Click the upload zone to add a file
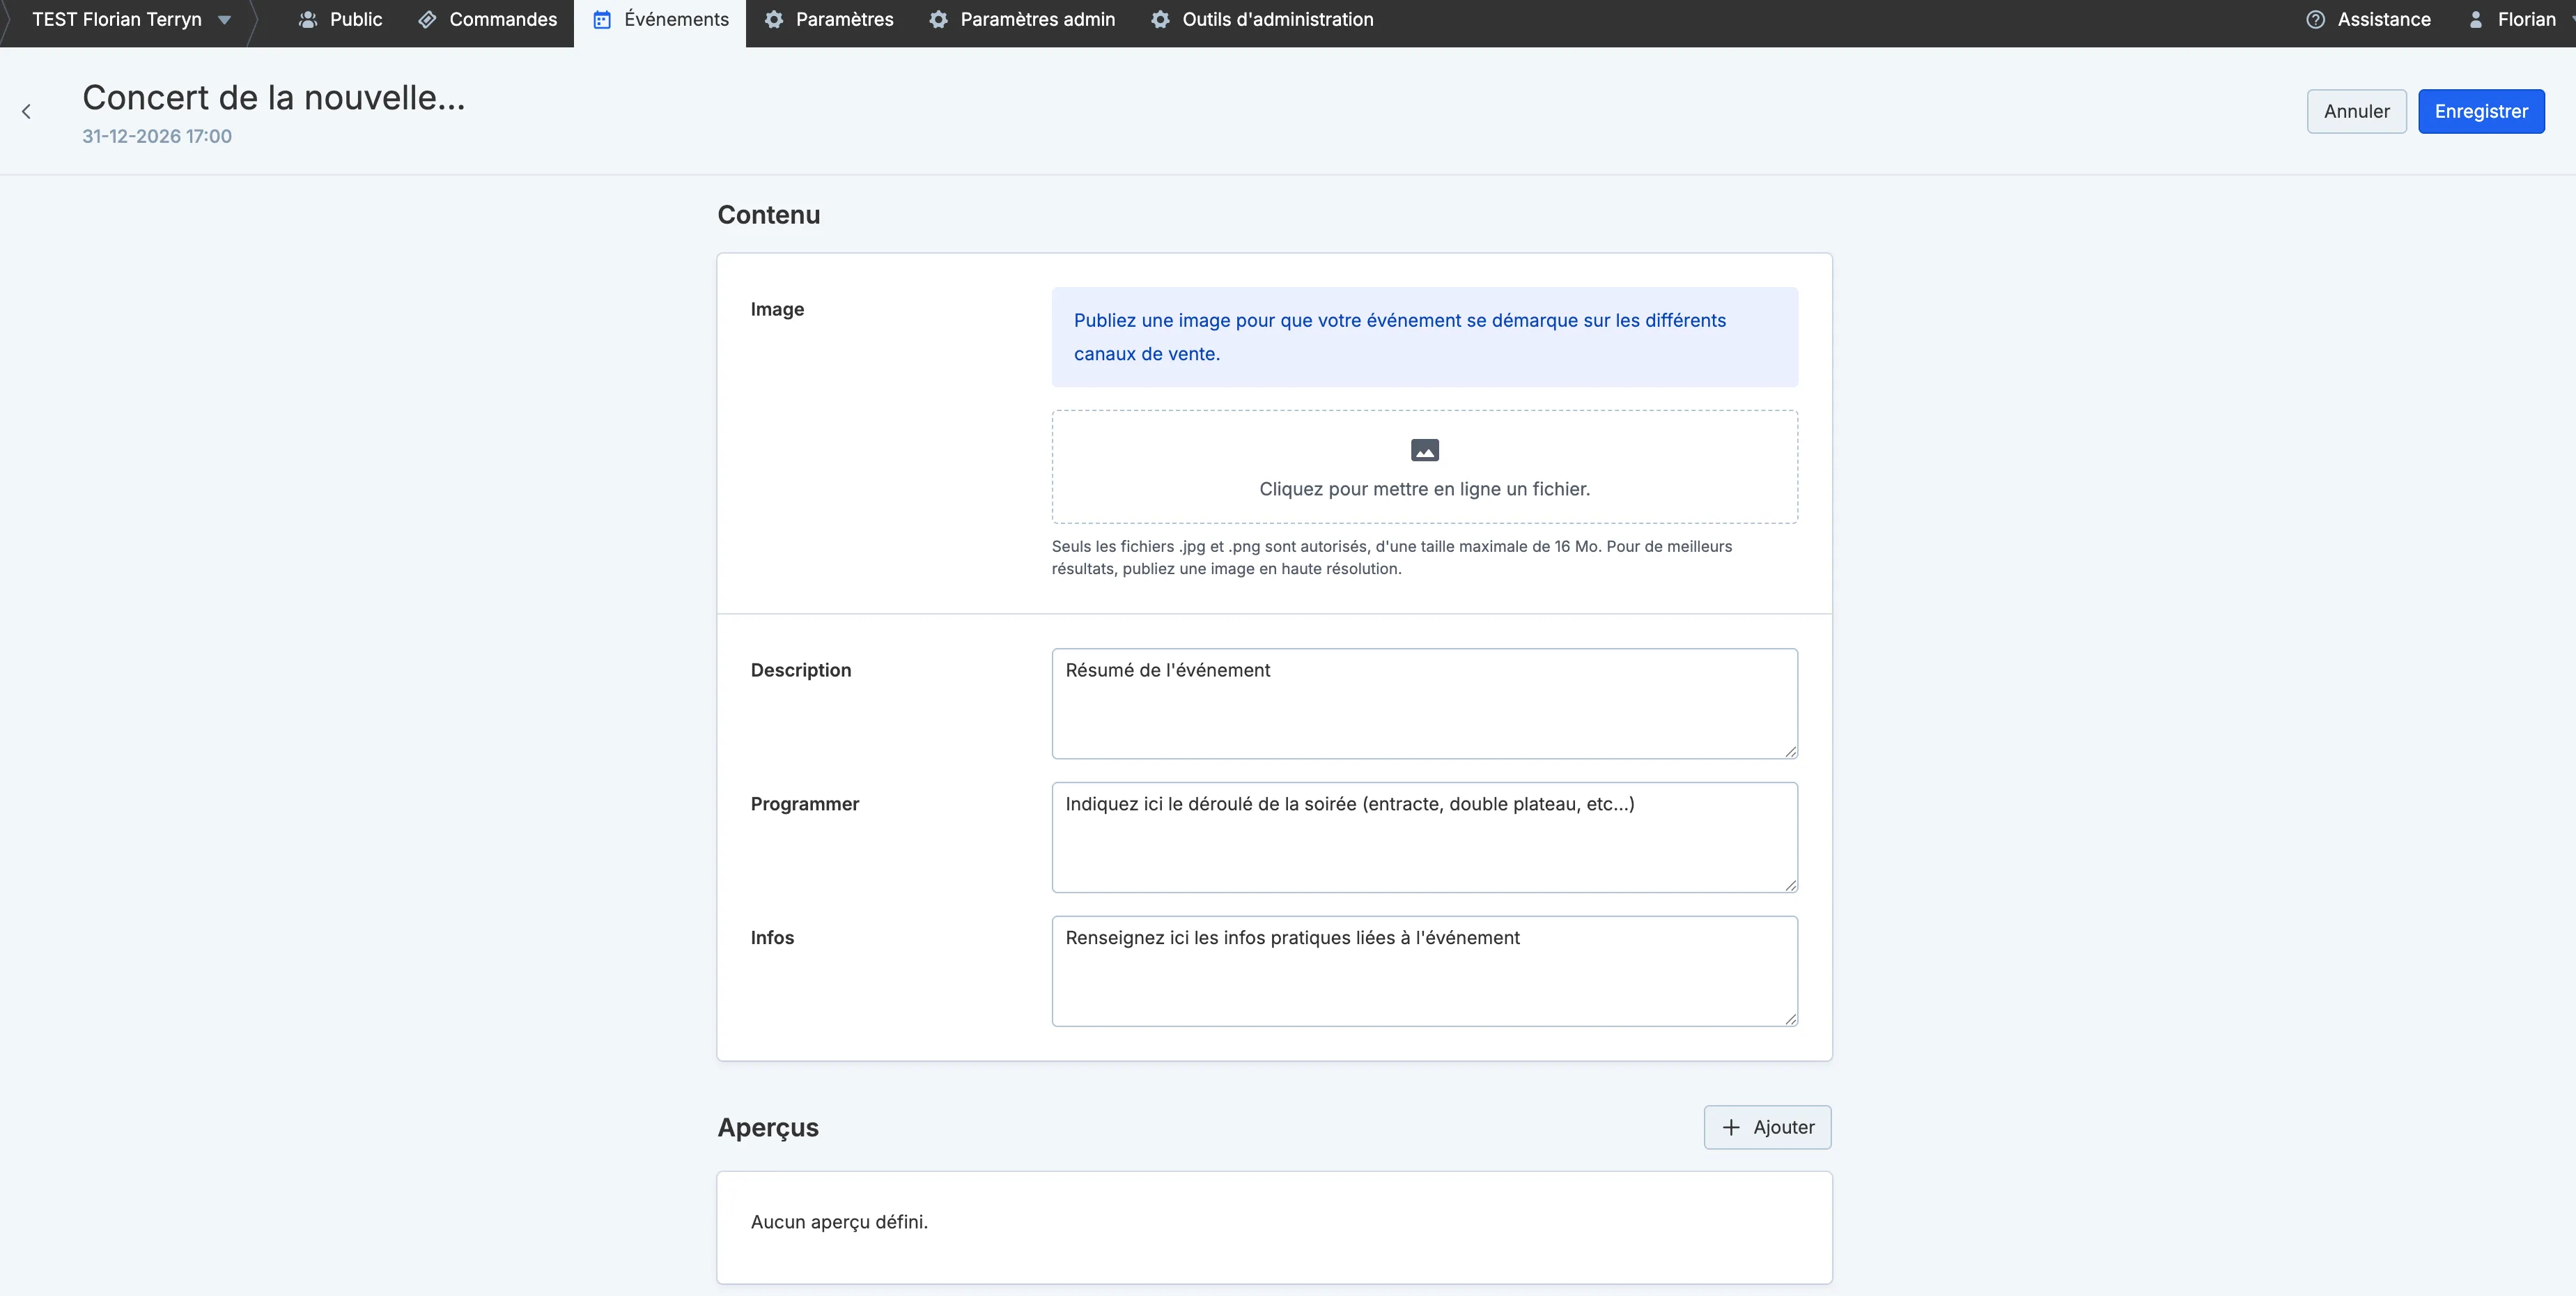Image resolution: width=2576 pixels, height=1296 pixels. (x=1424, y=467)
